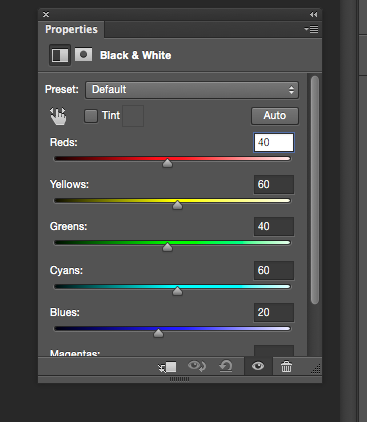Click the Reds label
Image resolution: width=367 pixels, height=422 pixels.
click(x=64, y=143)
